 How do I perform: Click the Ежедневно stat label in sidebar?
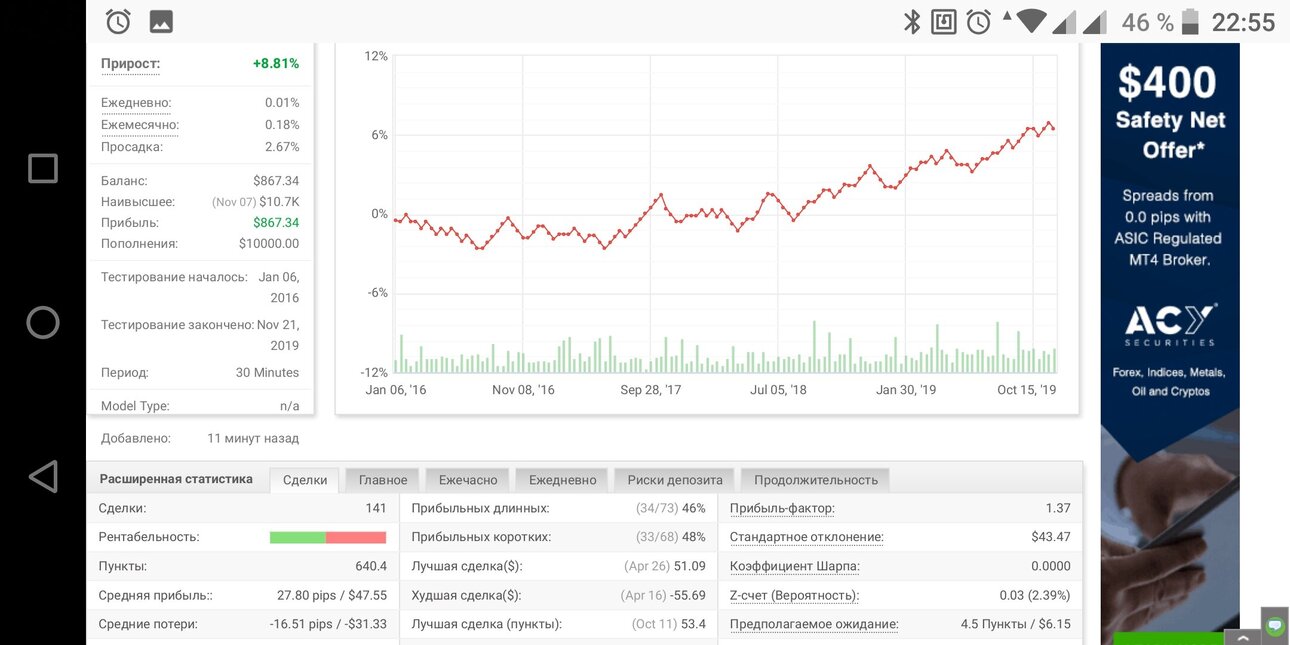click(136, 102)
